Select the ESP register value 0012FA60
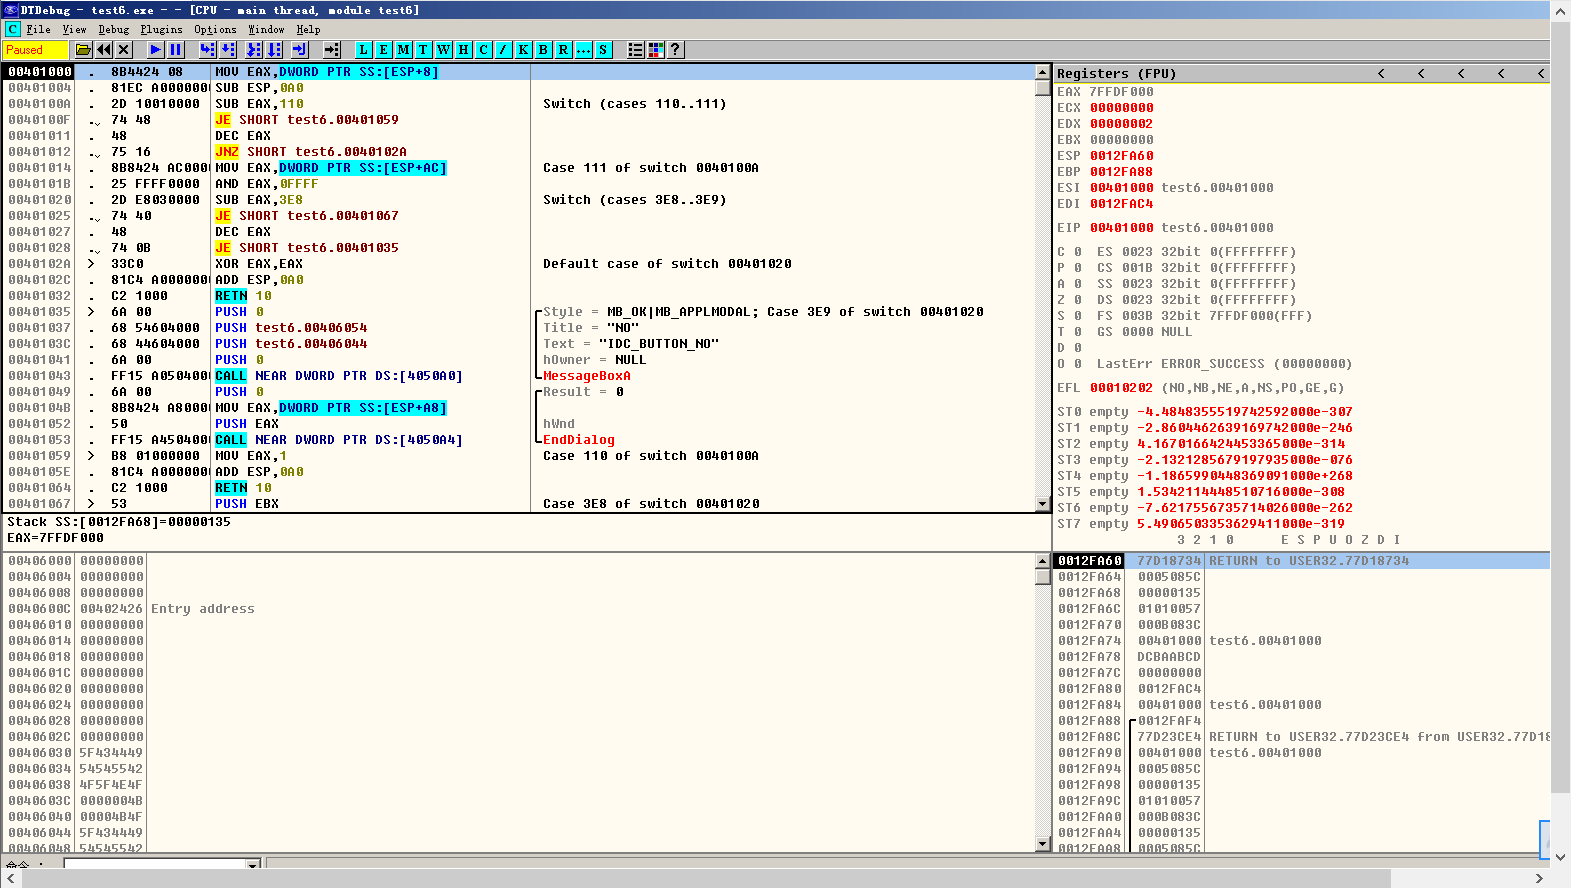1571x888 pixels. pos(1121,156)
